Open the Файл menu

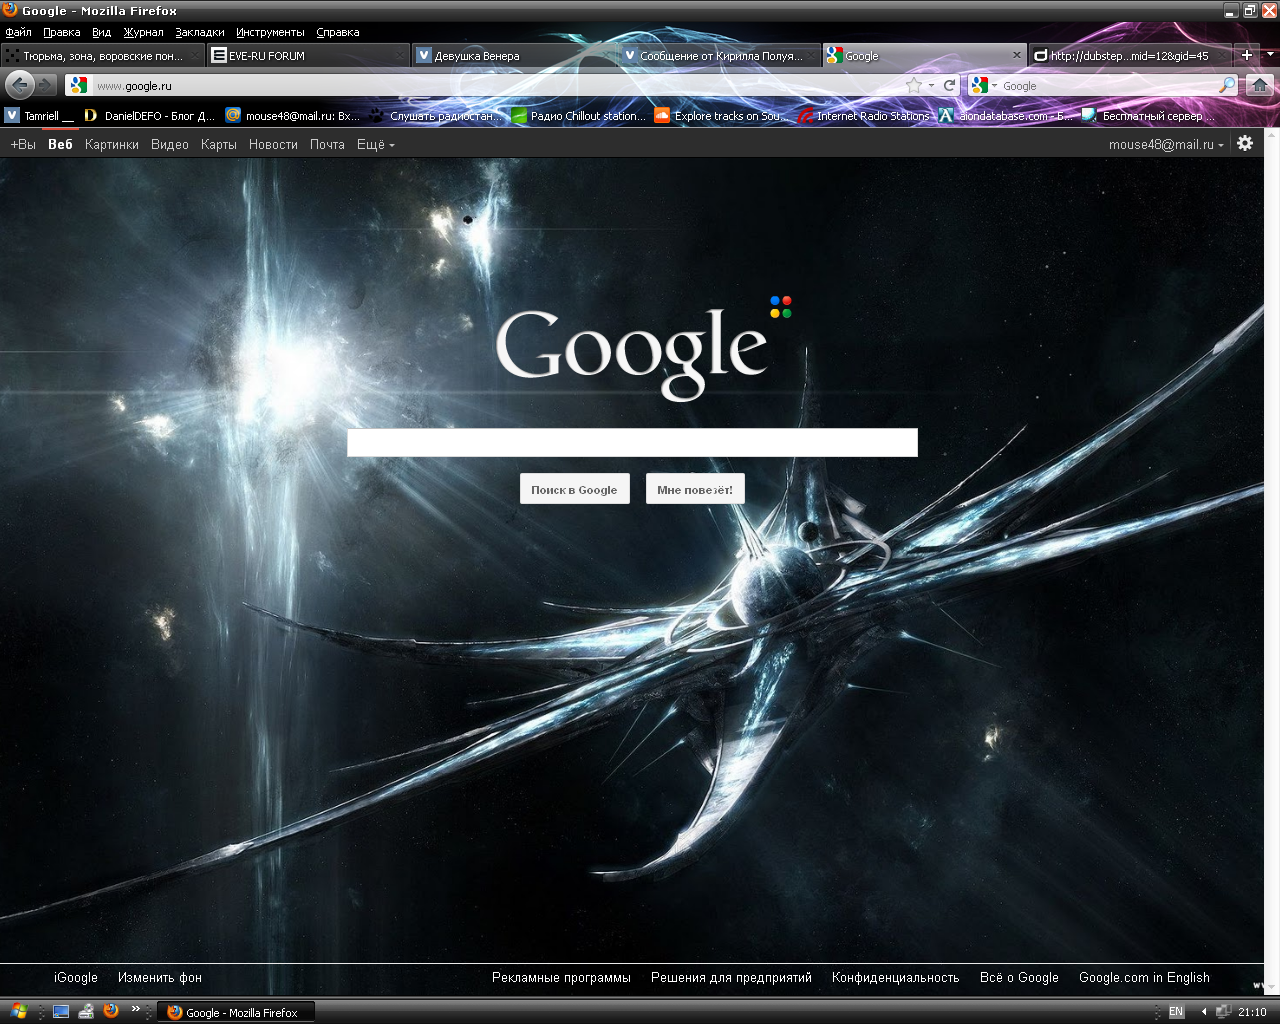18,32
